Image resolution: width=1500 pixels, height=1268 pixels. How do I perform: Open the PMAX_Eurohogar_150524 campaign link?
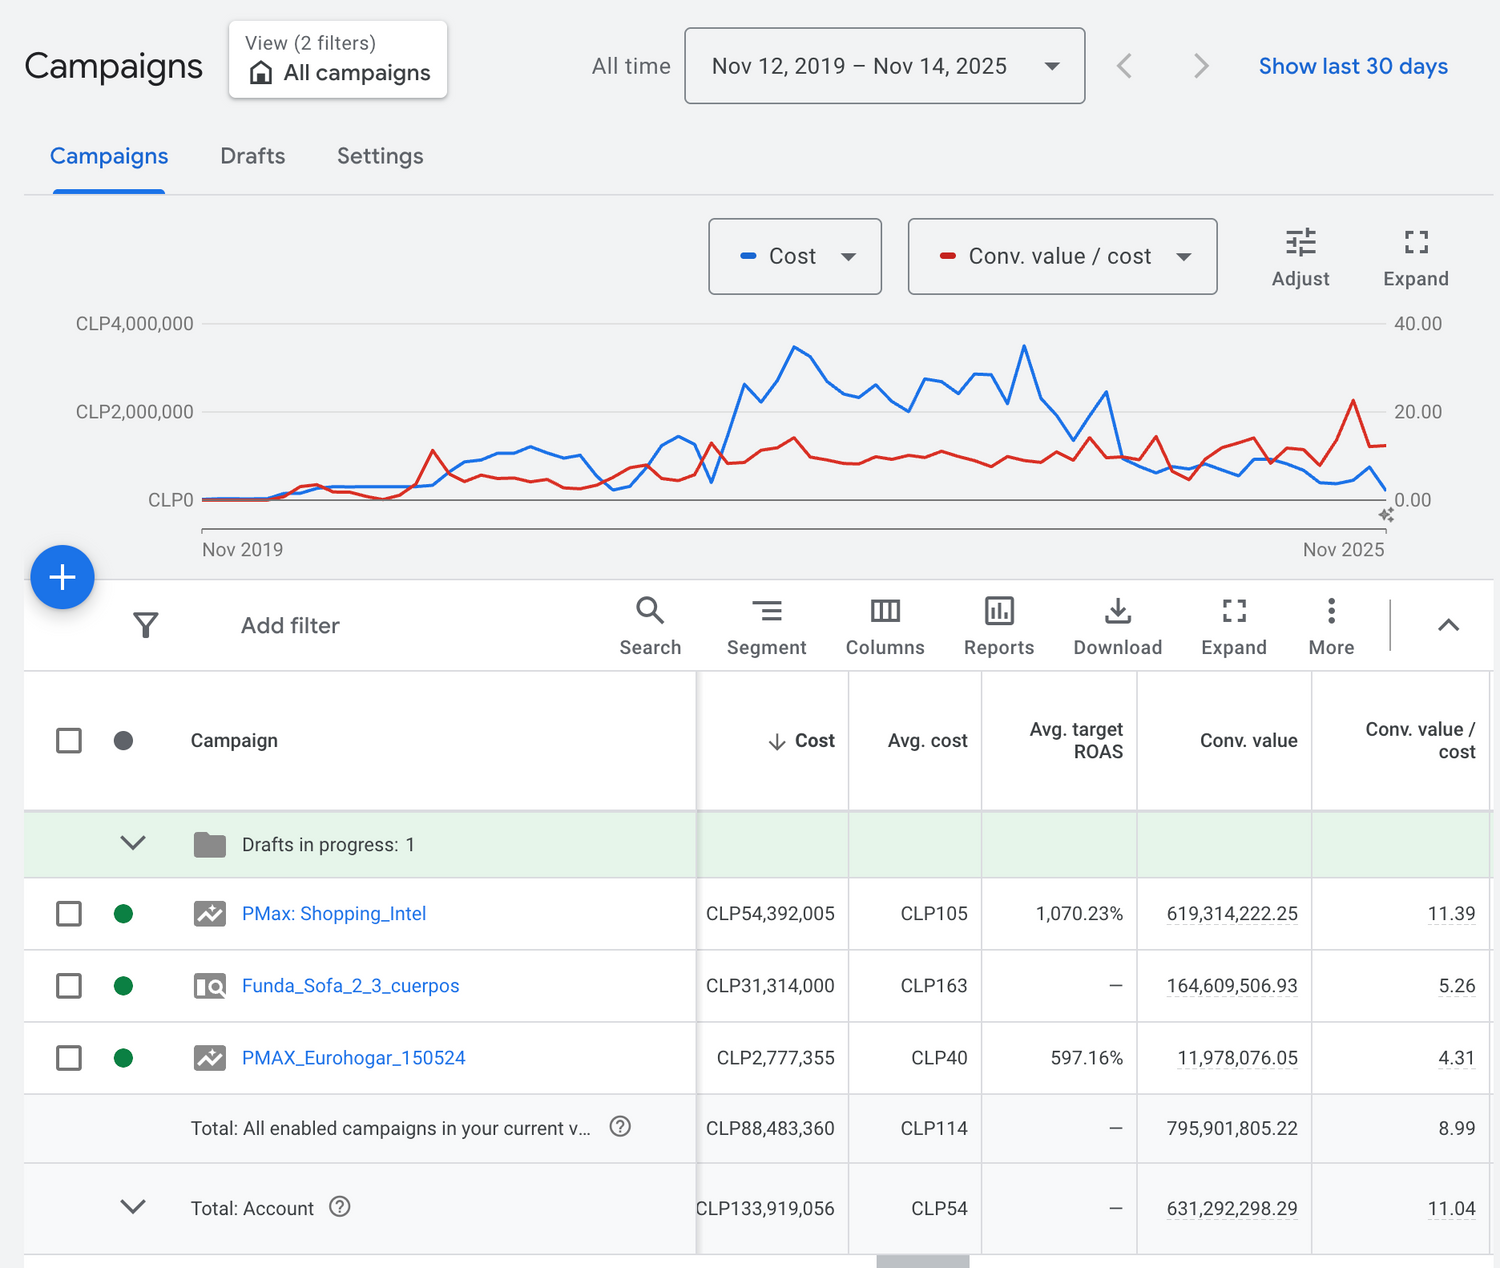tap(353, 1058)
